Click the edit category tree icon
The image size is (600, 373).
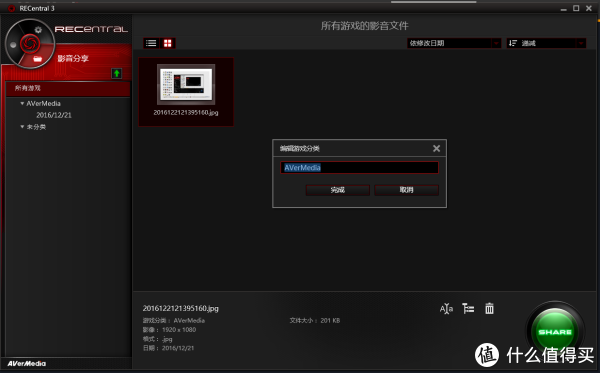(x=468, y=308)
